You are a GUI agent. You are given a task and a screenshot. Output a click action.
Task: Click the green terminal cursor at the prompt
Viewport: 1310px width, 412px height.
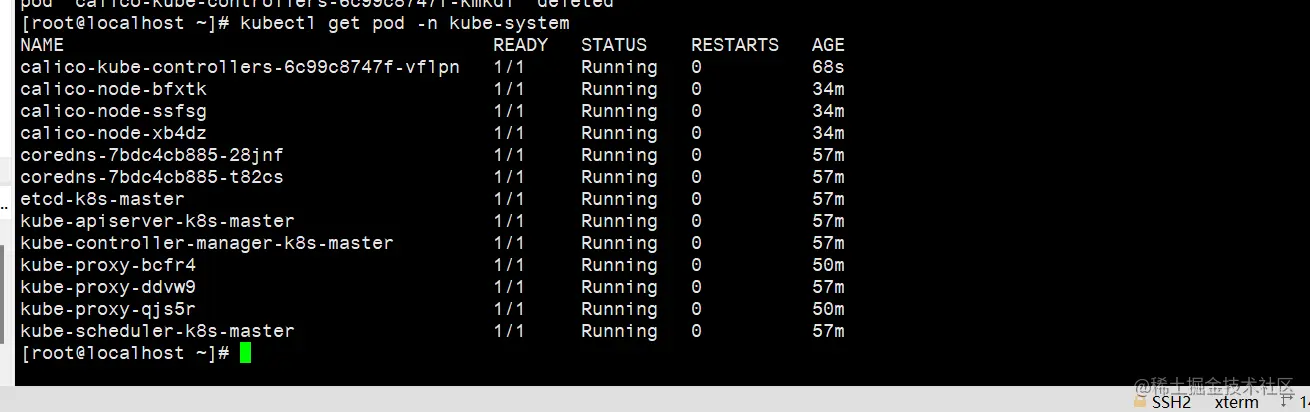(x=246, y=353)
